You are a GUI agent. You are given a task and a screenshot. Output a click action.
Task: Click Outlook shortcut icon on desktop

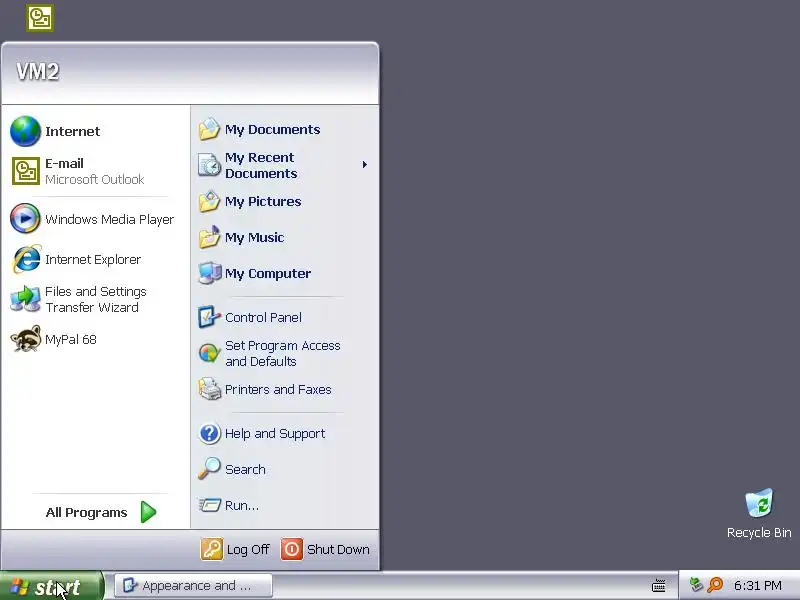point(40,18)
